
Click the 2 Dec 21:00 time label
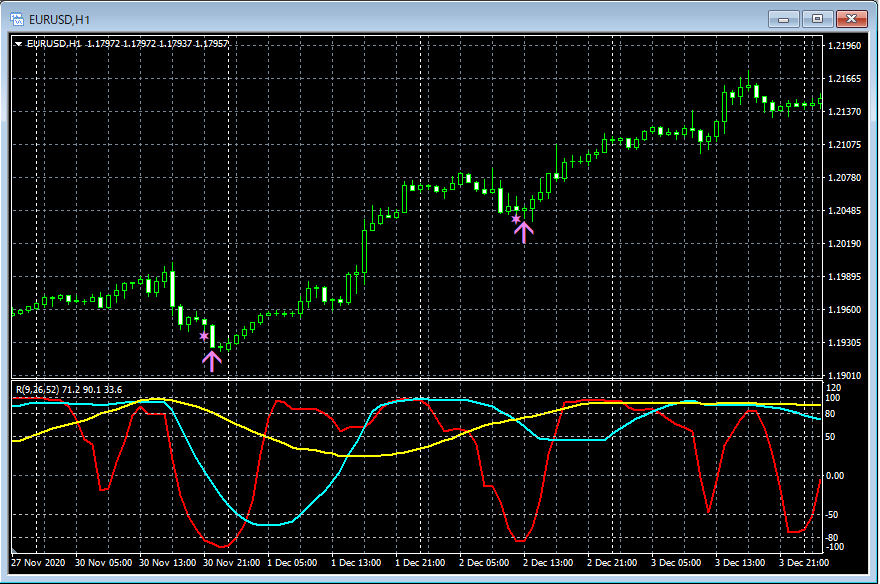pyautogui.click(x=612, y=563)
